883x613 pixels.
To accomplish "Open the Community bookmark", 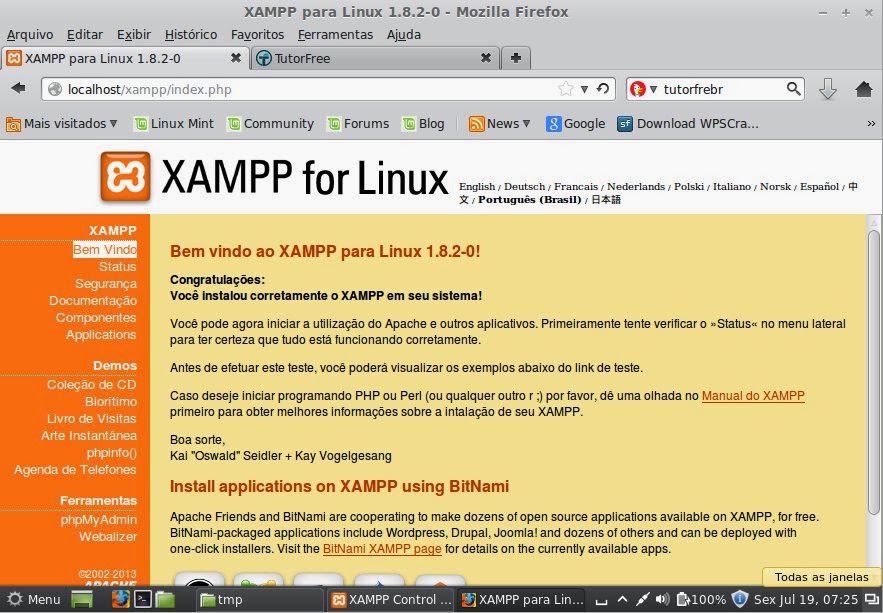I will [270, 123].
